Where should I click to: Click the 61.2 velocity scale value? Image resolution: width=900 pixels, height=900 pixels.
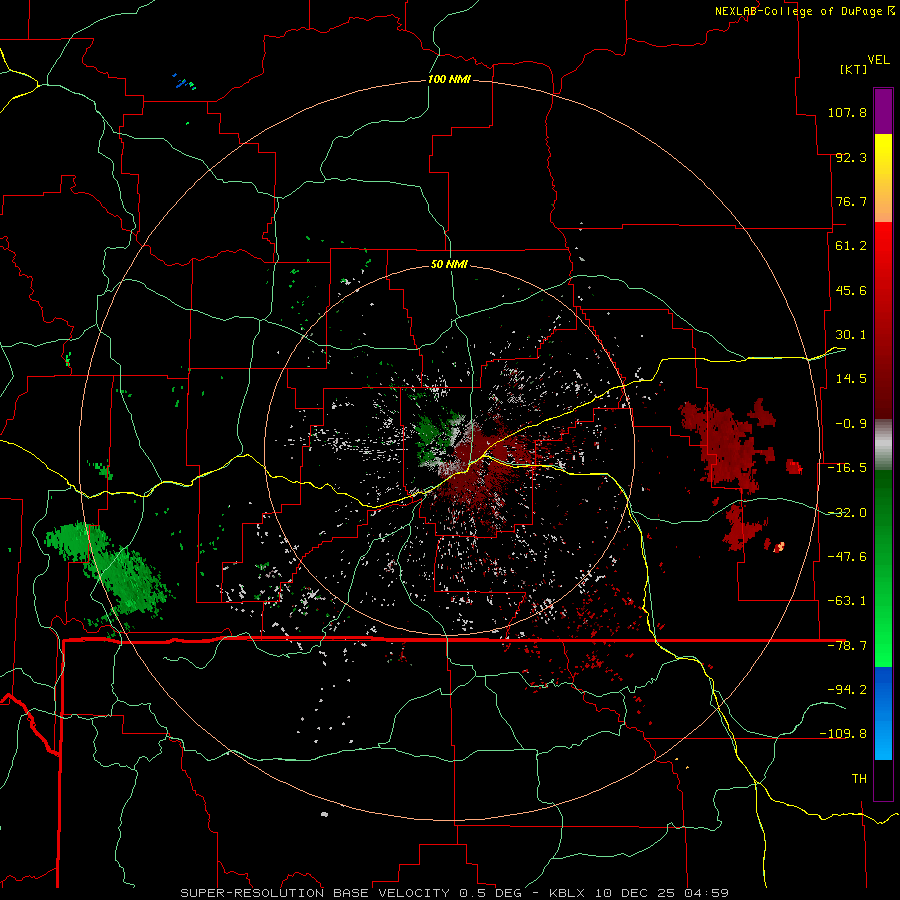click(851, 246)
